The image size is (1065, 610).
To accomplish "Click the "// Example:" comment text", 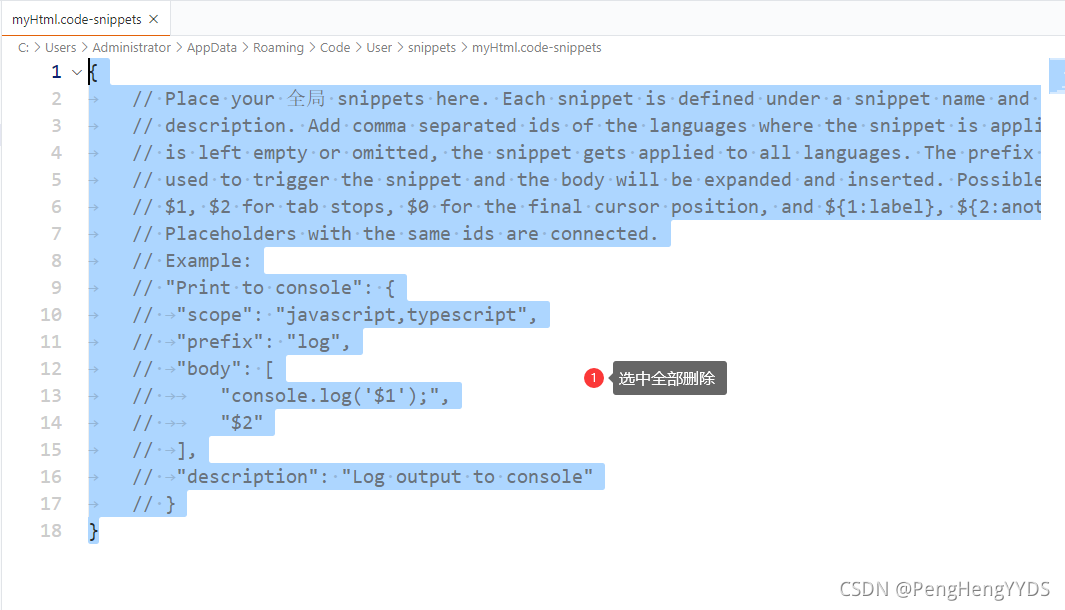I will (192, 261).
